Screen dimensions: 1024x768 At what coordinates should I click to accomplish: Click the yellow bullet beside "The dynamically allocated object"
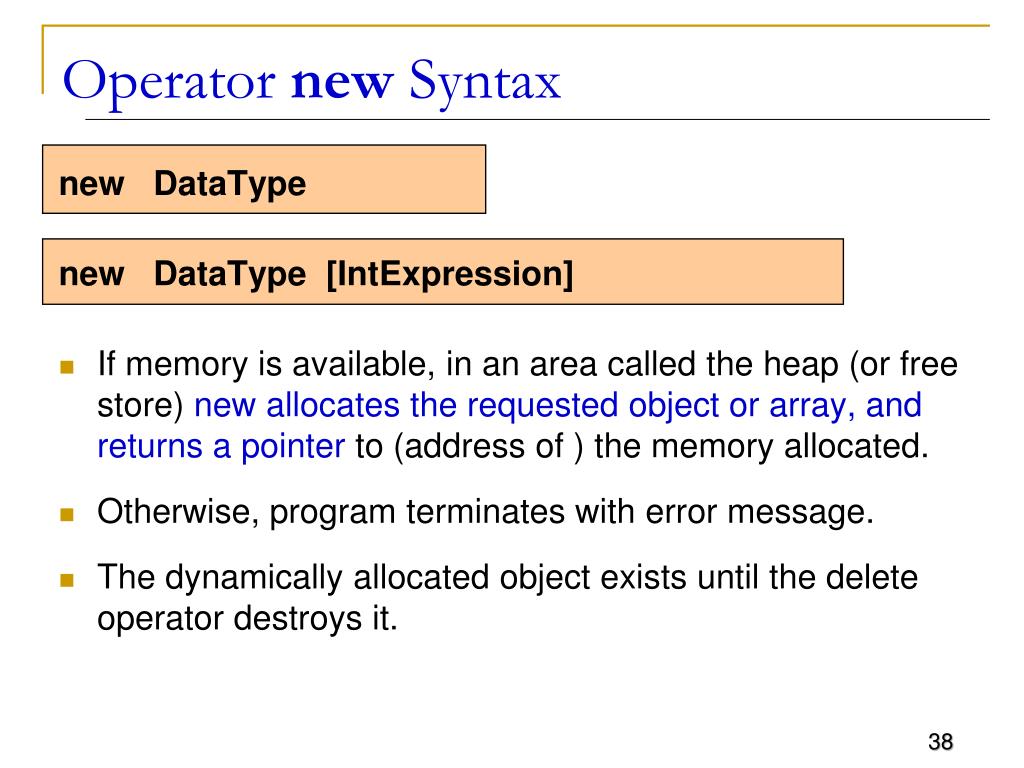click(x=68, y=579)
